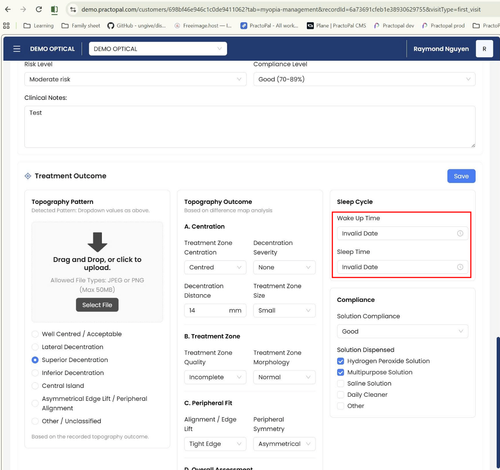Open Treatment Zone Size dropdown
Screen dimensions: 500x470
[x=284, y=310]
